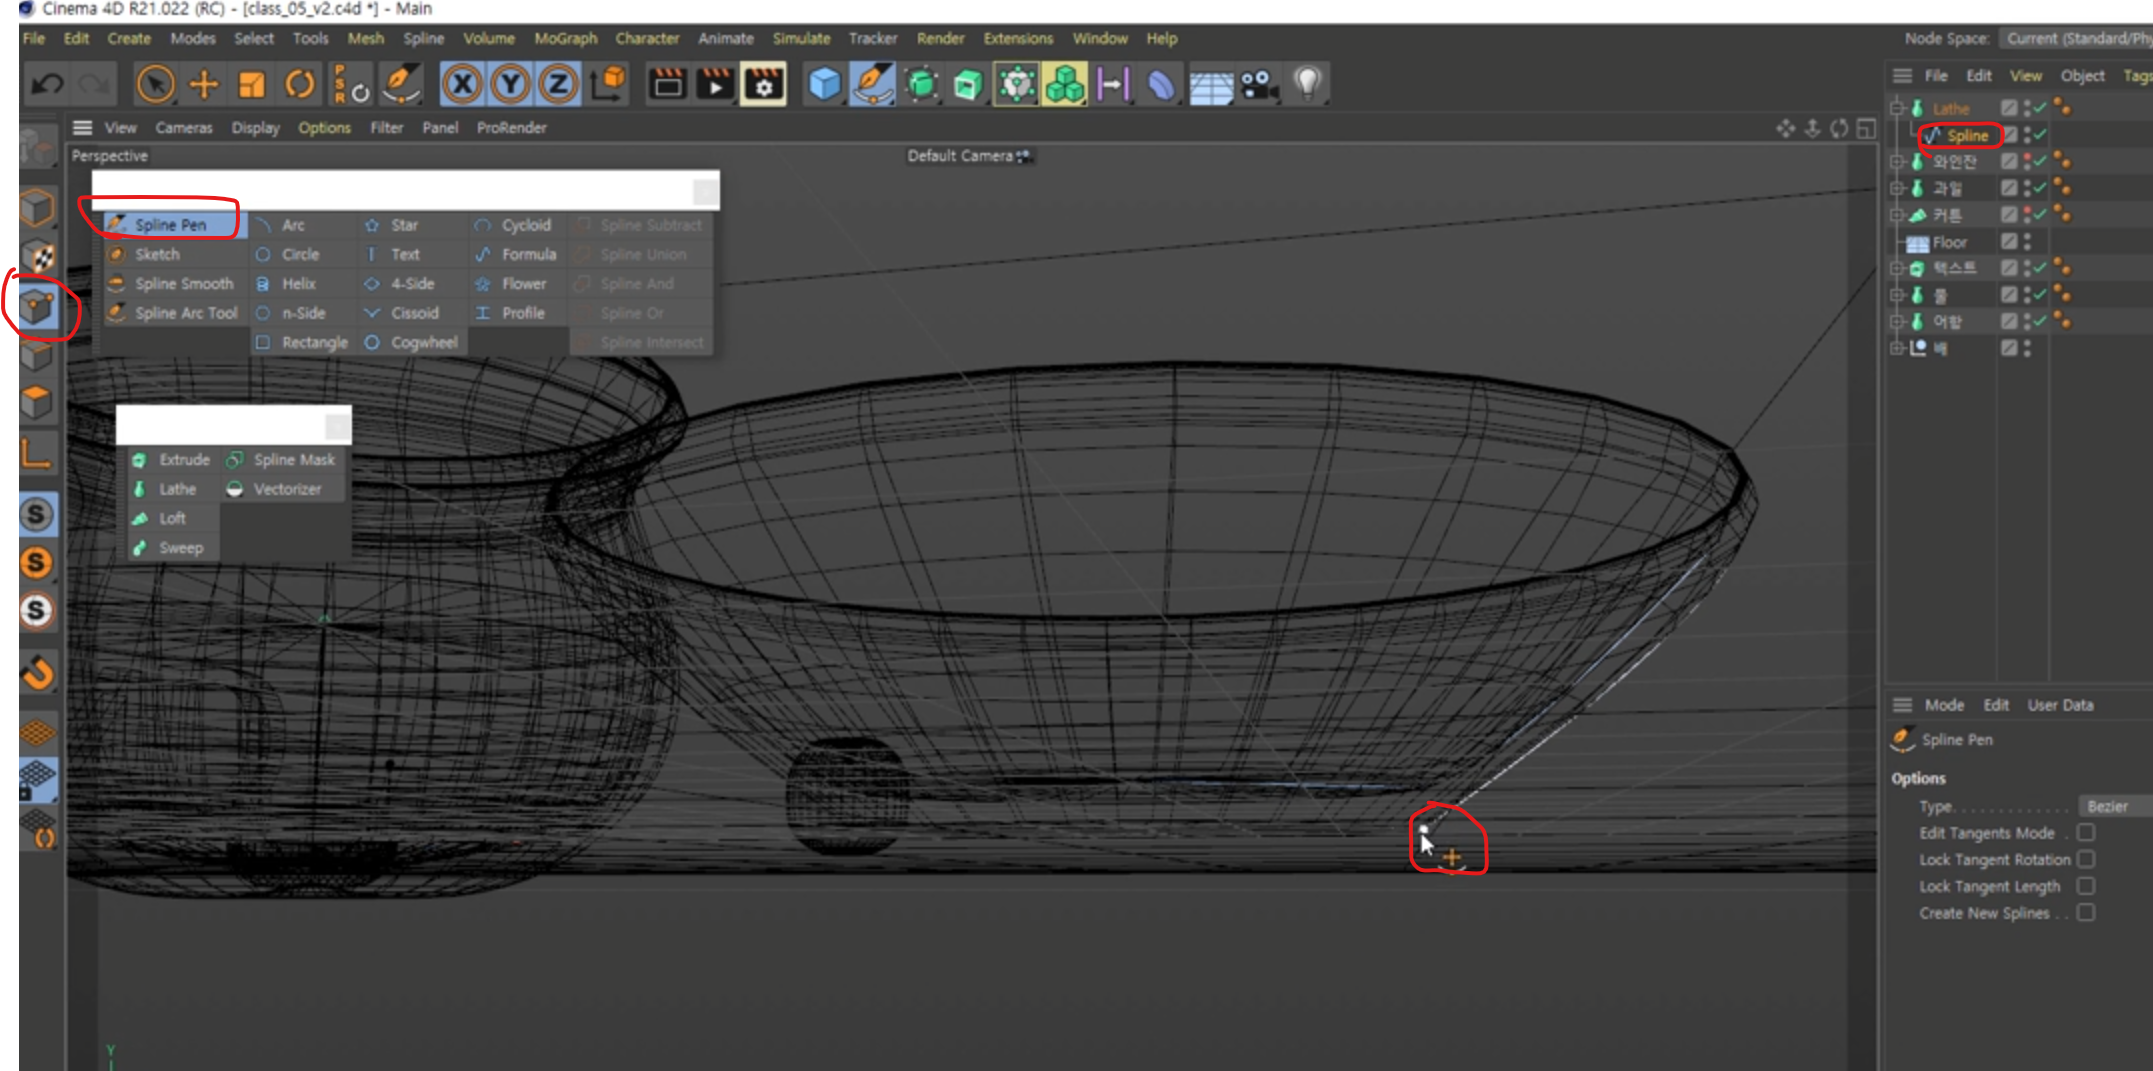This screenshot has height=1071, width=2153.
Task: Click viewport maximize toggle icon
Action: point(1866,128)
